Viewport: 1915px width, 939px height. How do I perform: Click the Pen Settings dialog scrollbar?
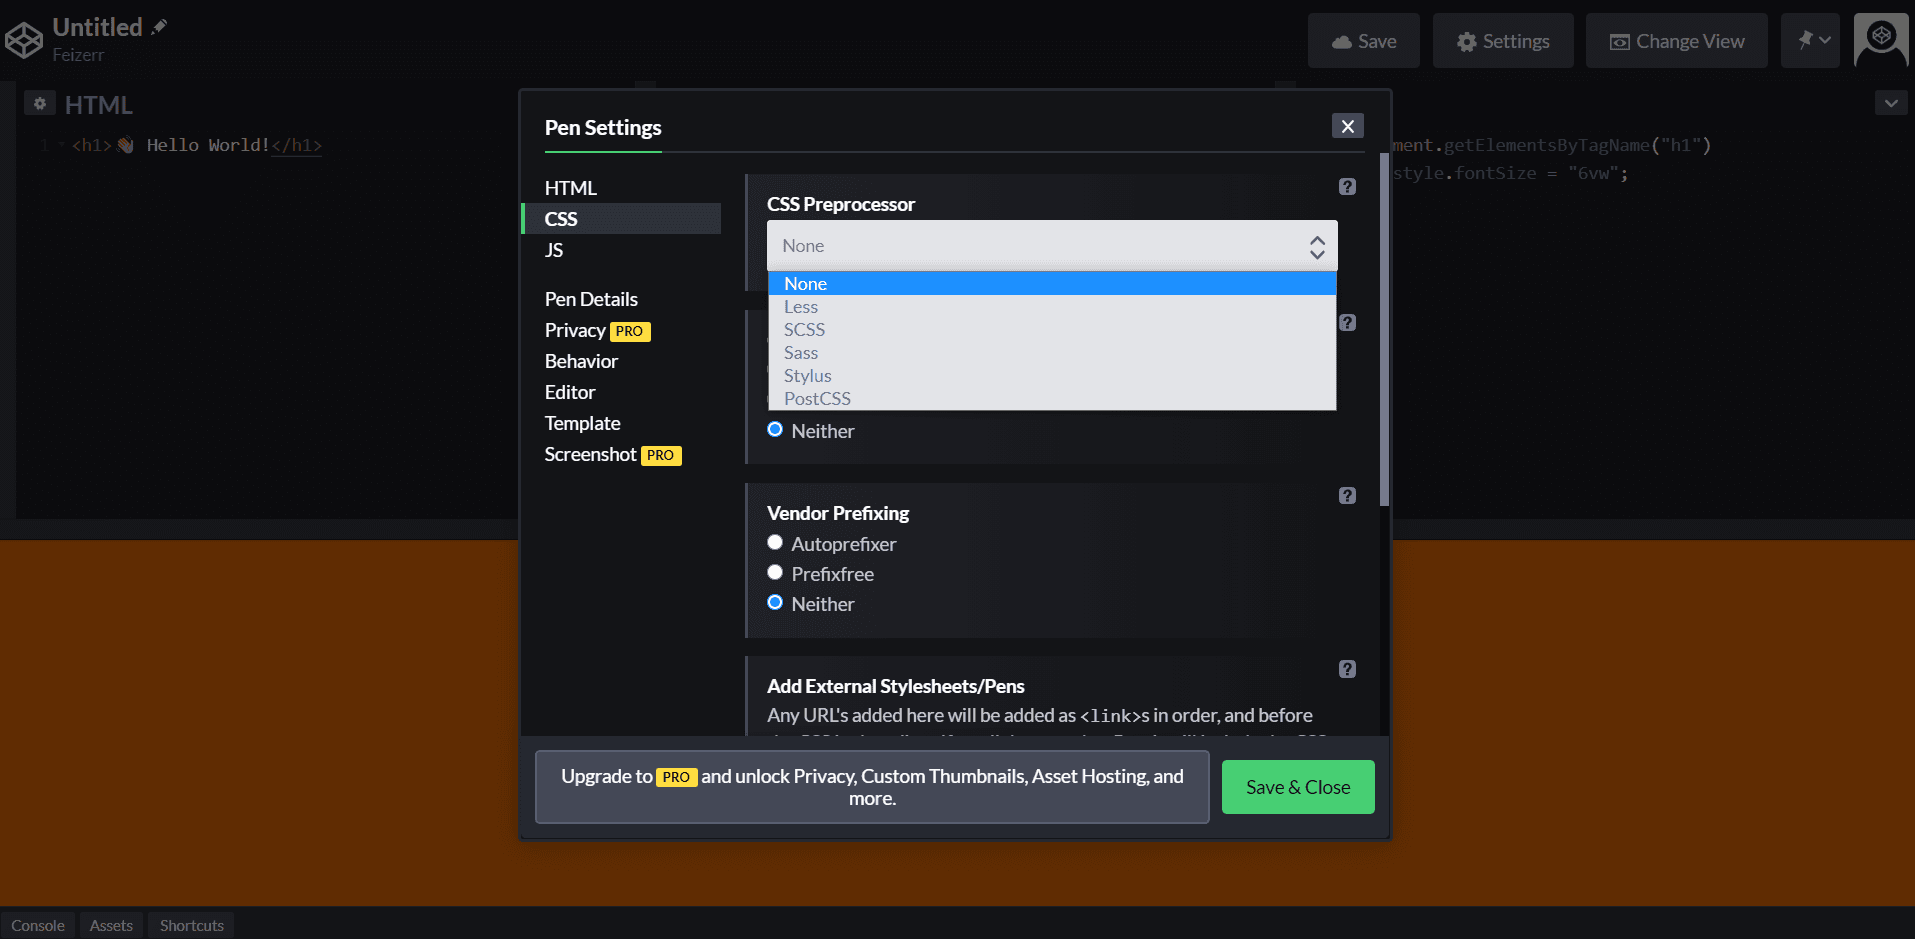[1384, 330]
